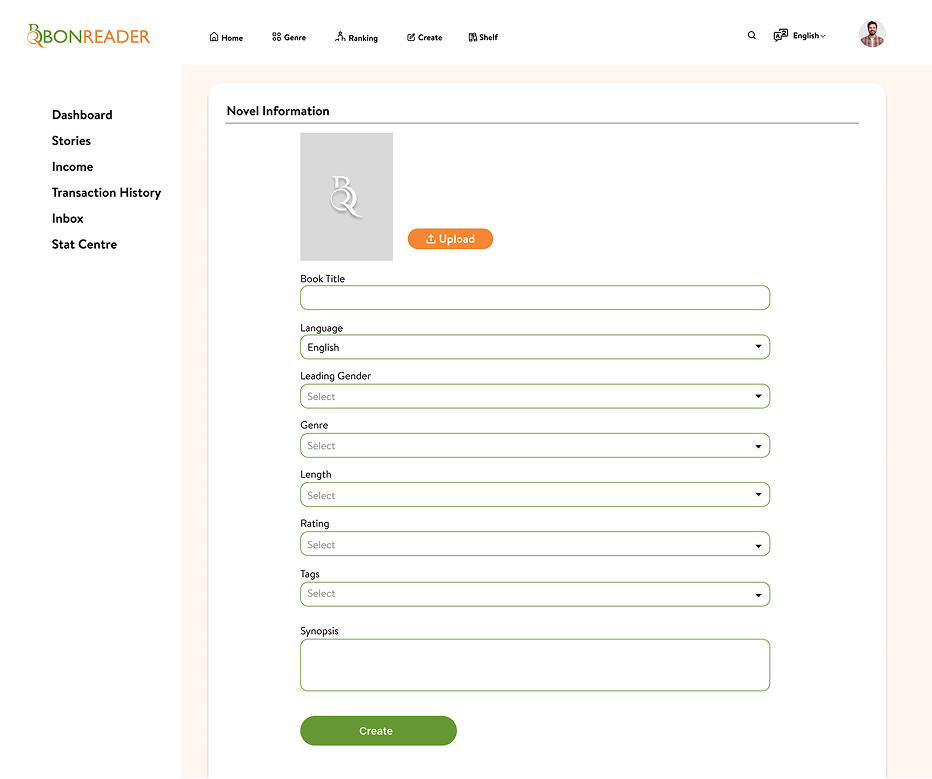
Task: Go to the Ranking page
Action: click(356, 37)
